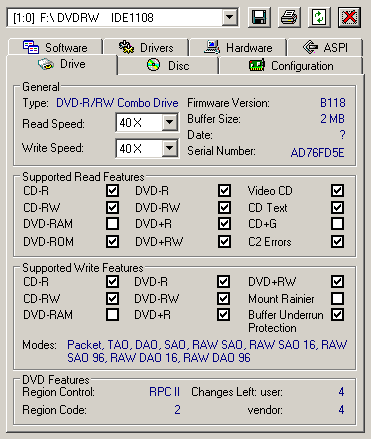371x439 pixels.
Task: Toggle the CD+G read checkbox
Action: [337, 224]
